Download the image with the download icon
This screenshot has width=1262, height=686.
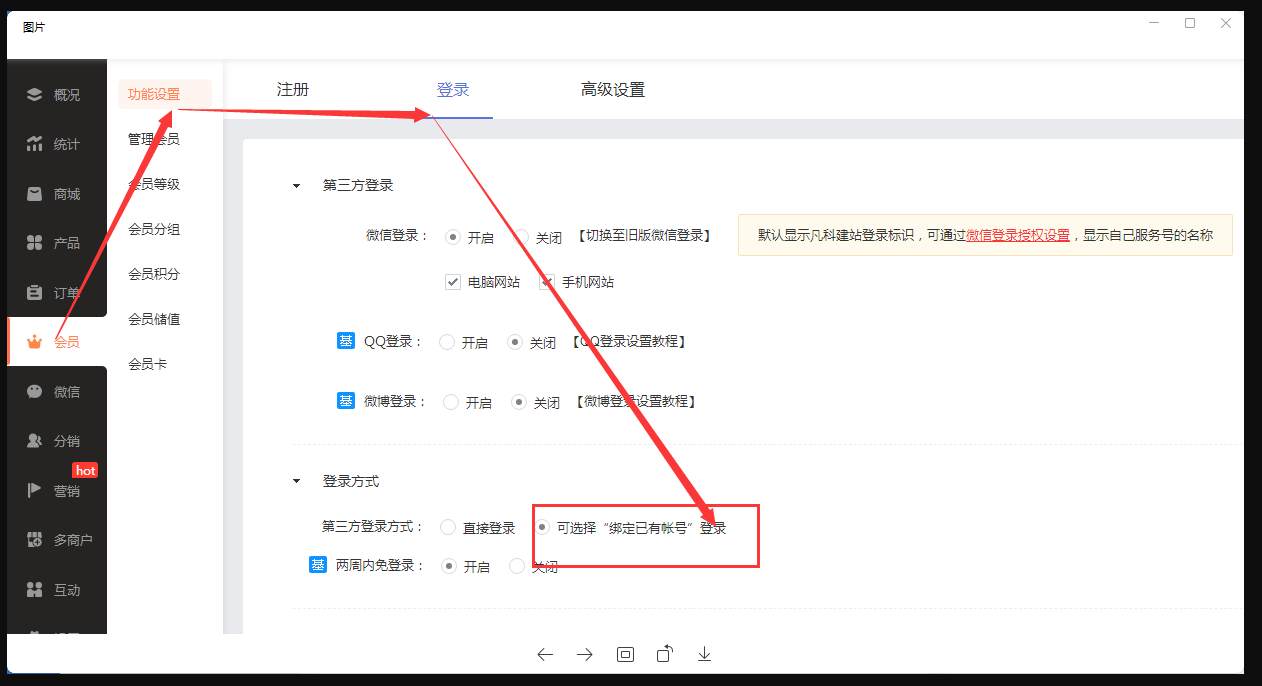(x=705, y=654)
